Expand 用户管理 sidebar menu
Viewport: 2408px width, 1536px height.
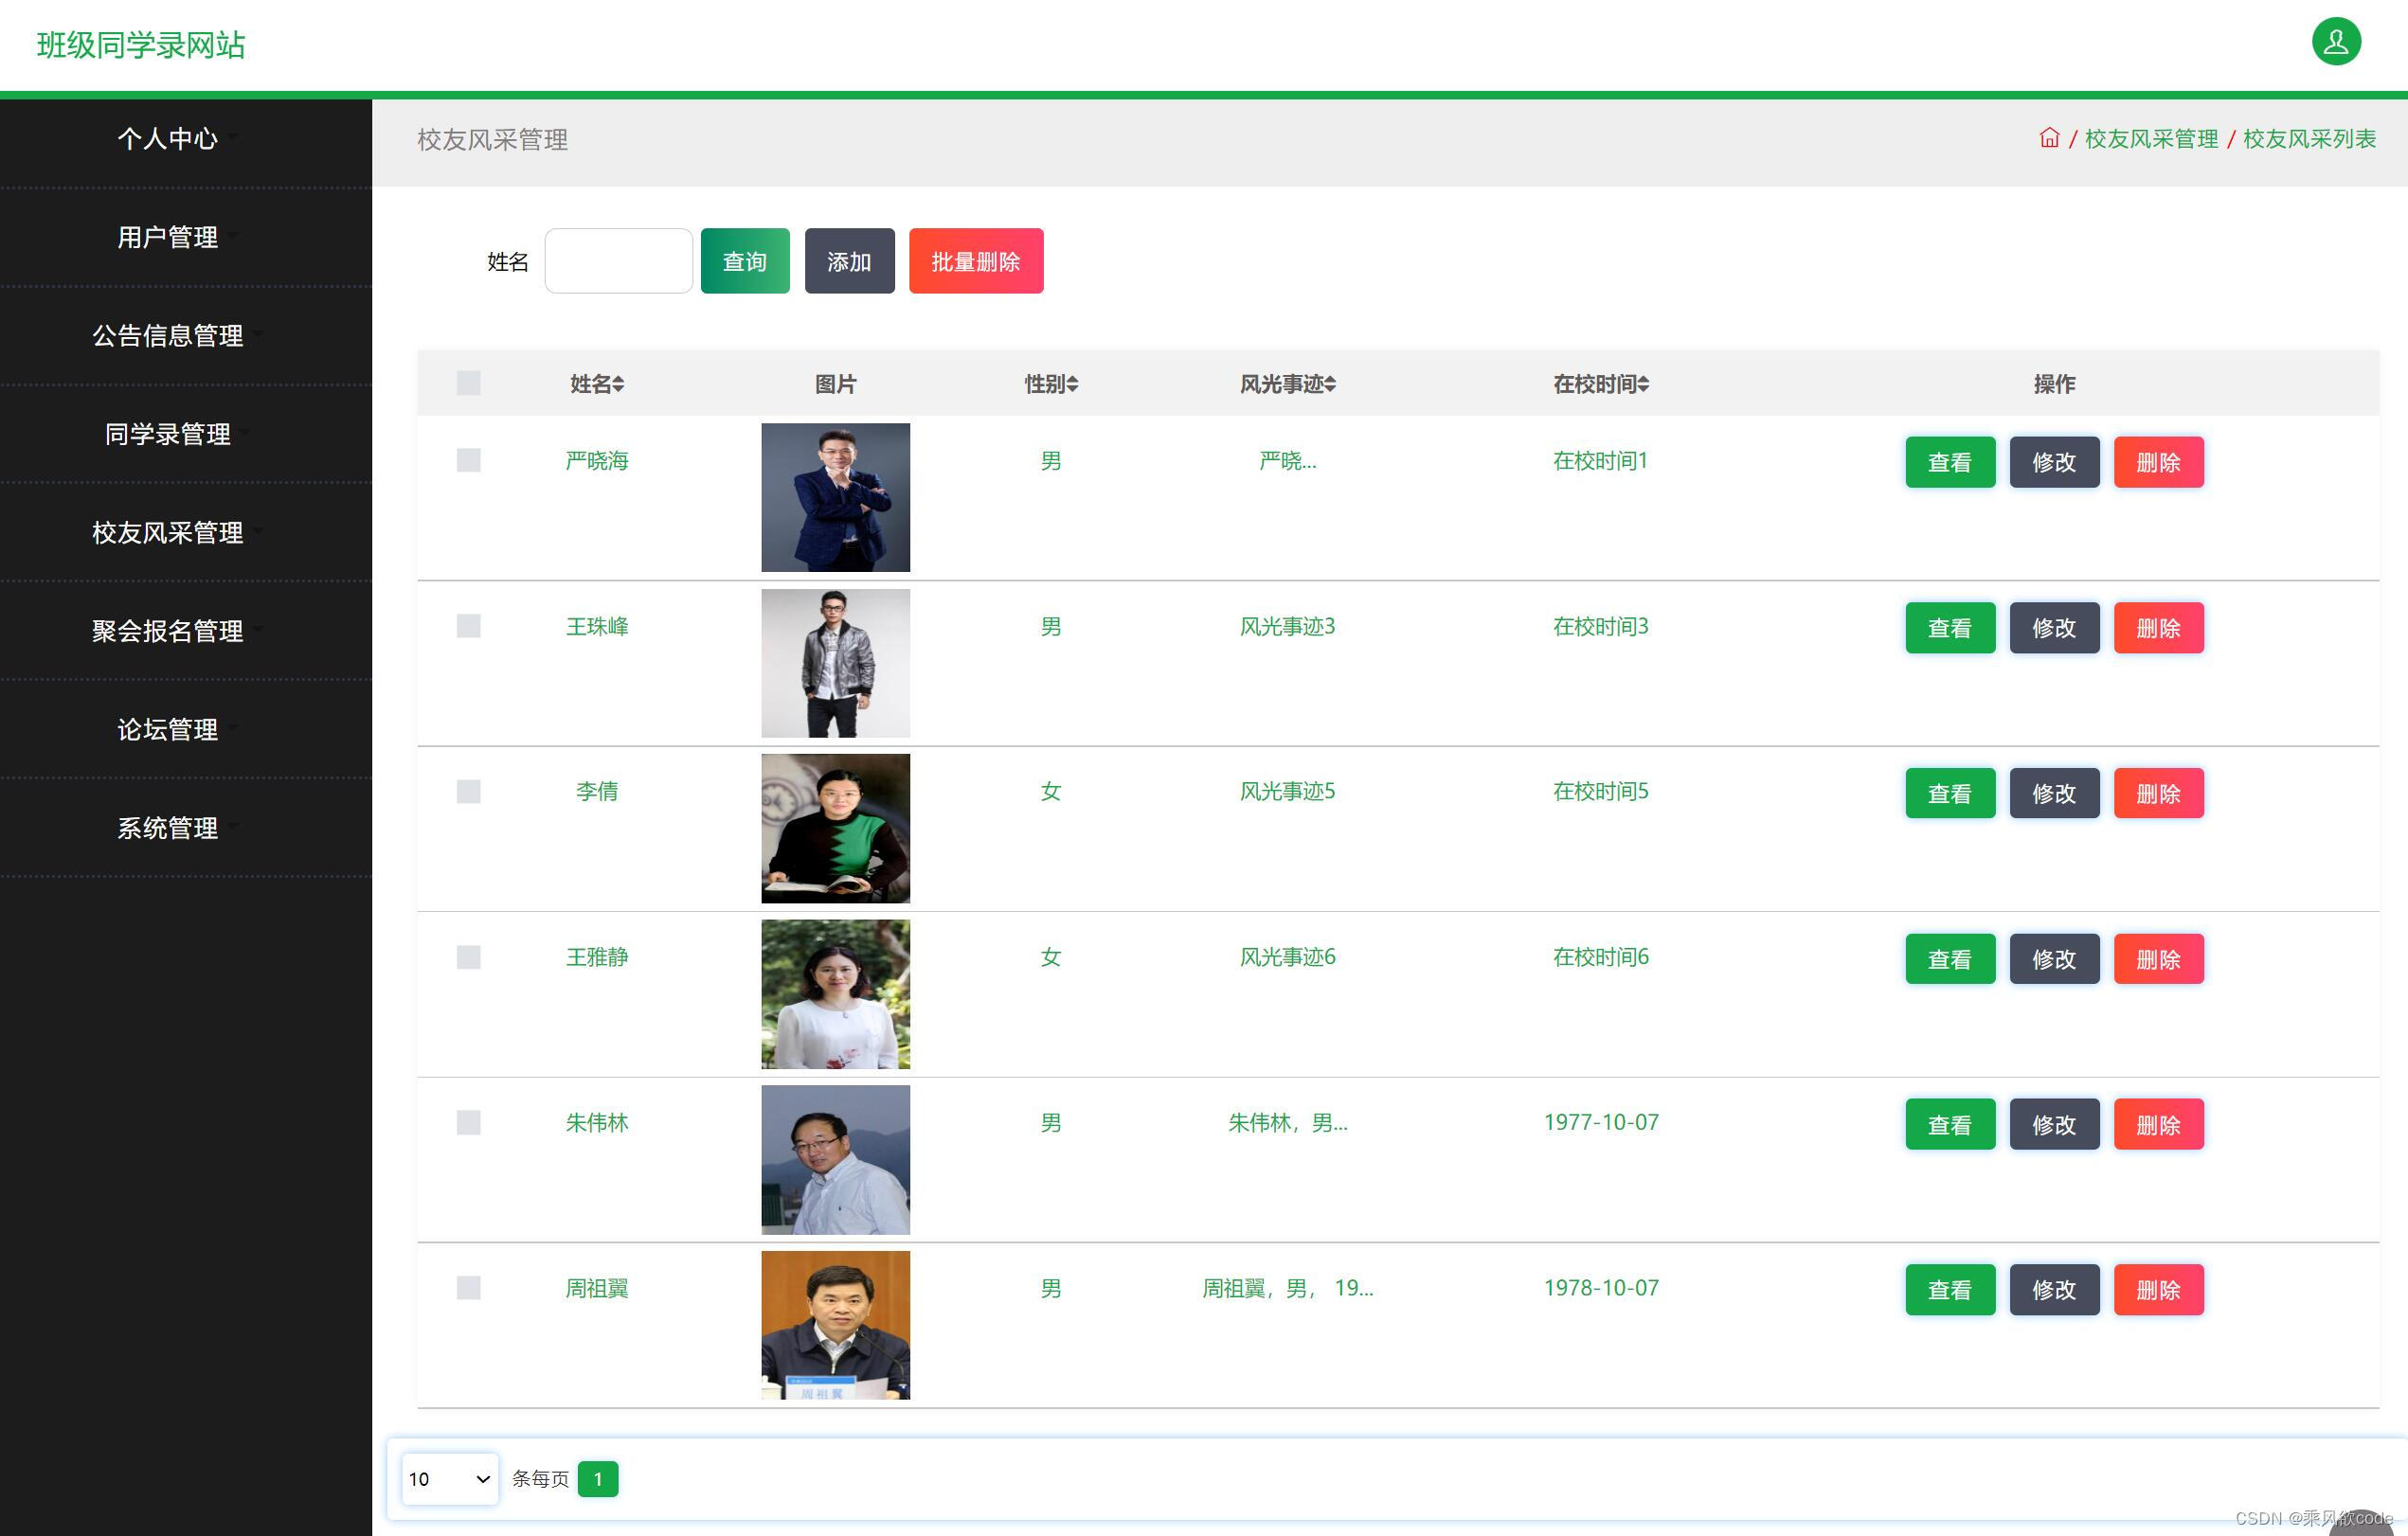[168, 237]
